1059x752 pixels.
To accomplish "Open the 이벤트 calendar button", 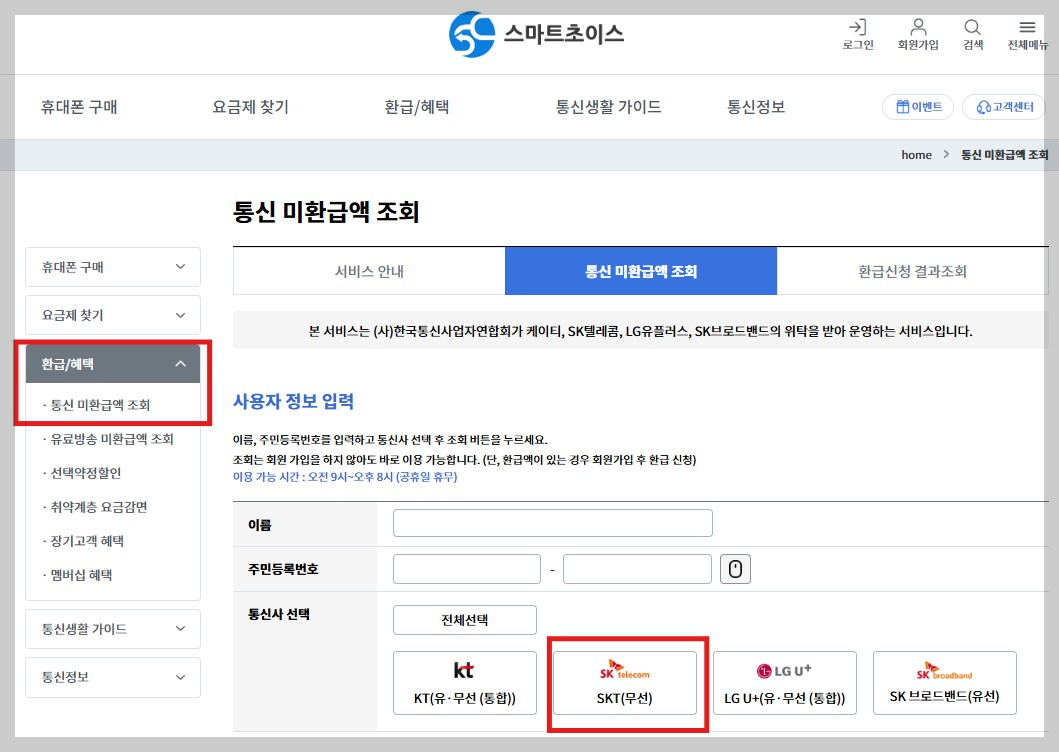I will click(917, 106).
